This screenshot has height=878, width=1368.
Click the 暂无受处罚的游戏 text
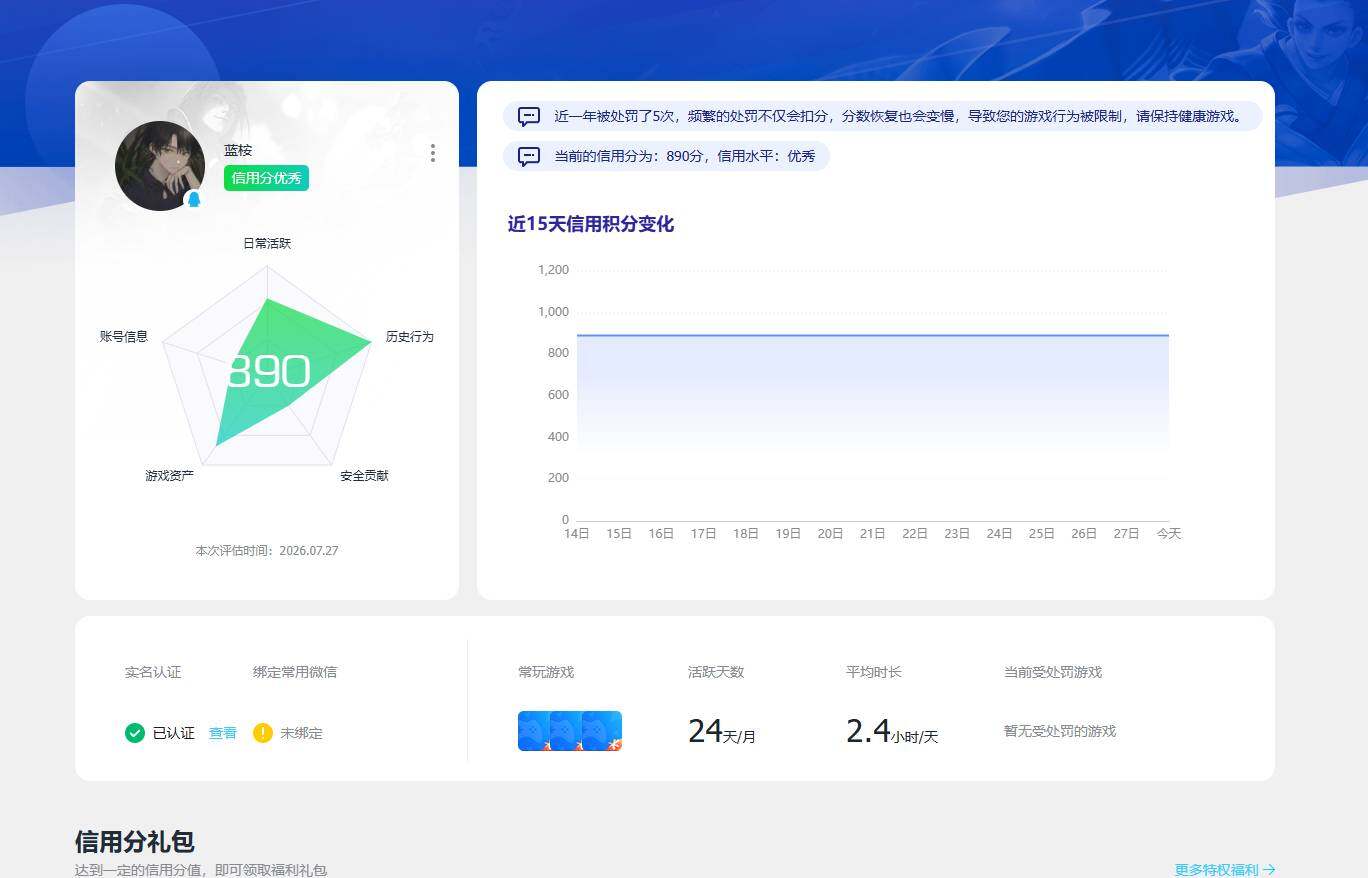tap(1060, 731)
